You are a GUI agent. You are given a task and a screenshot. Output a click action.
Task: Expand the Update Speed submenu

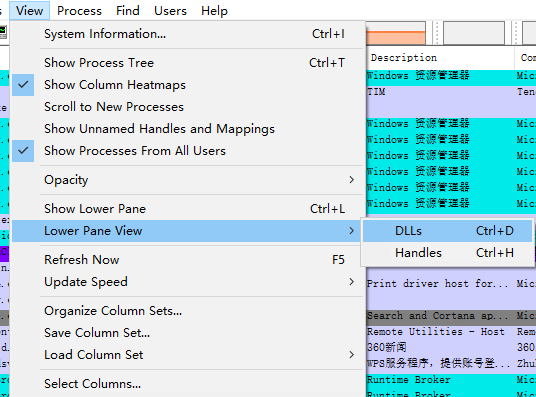coord(187,282)
